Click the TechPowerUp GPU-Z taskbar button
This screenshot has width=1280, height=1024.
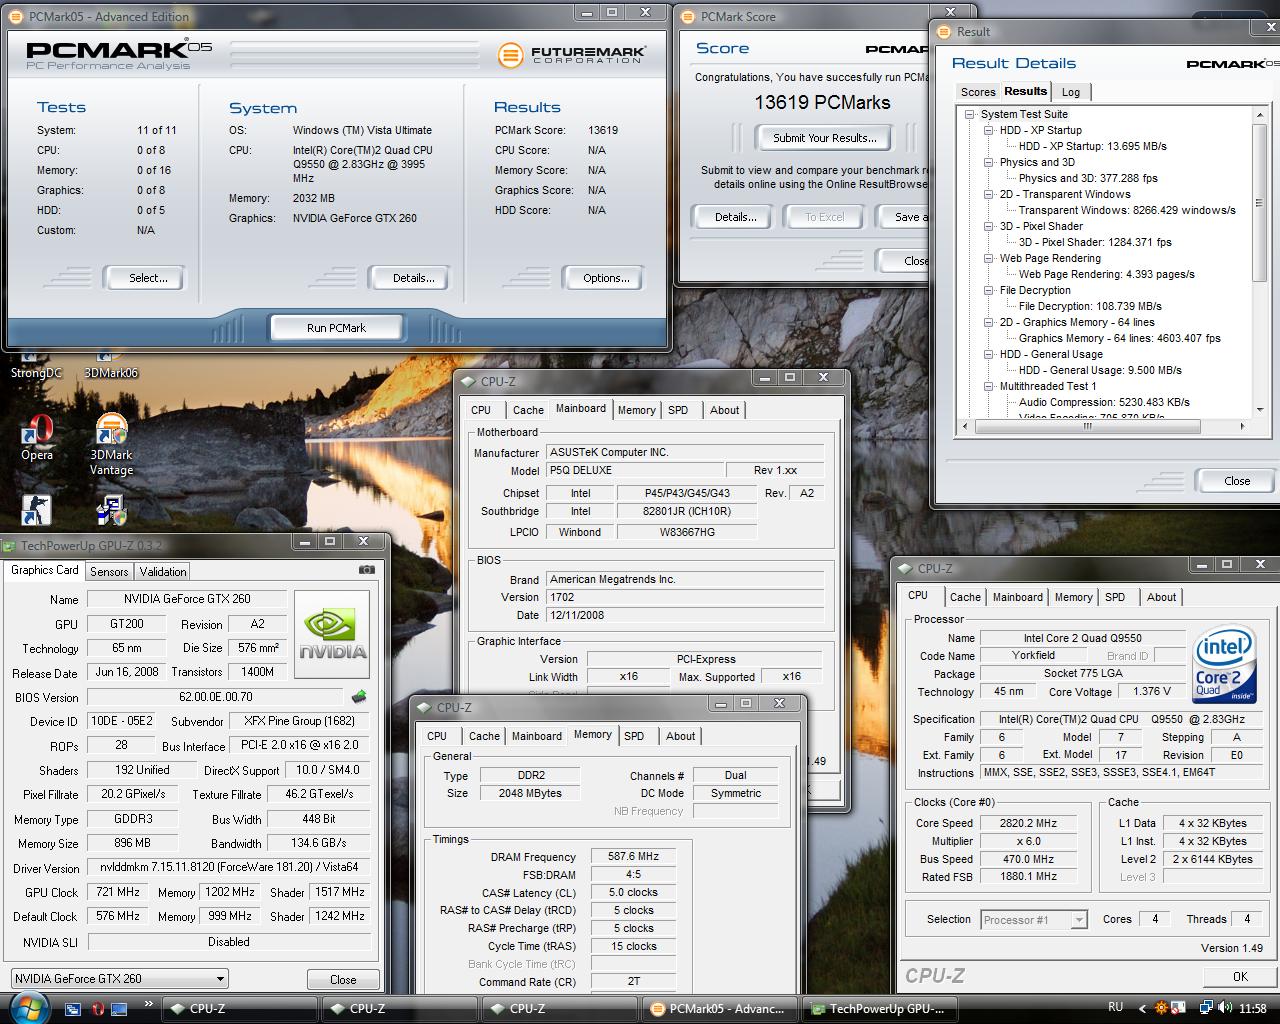pyautogui.click(x=882, y=1008)
